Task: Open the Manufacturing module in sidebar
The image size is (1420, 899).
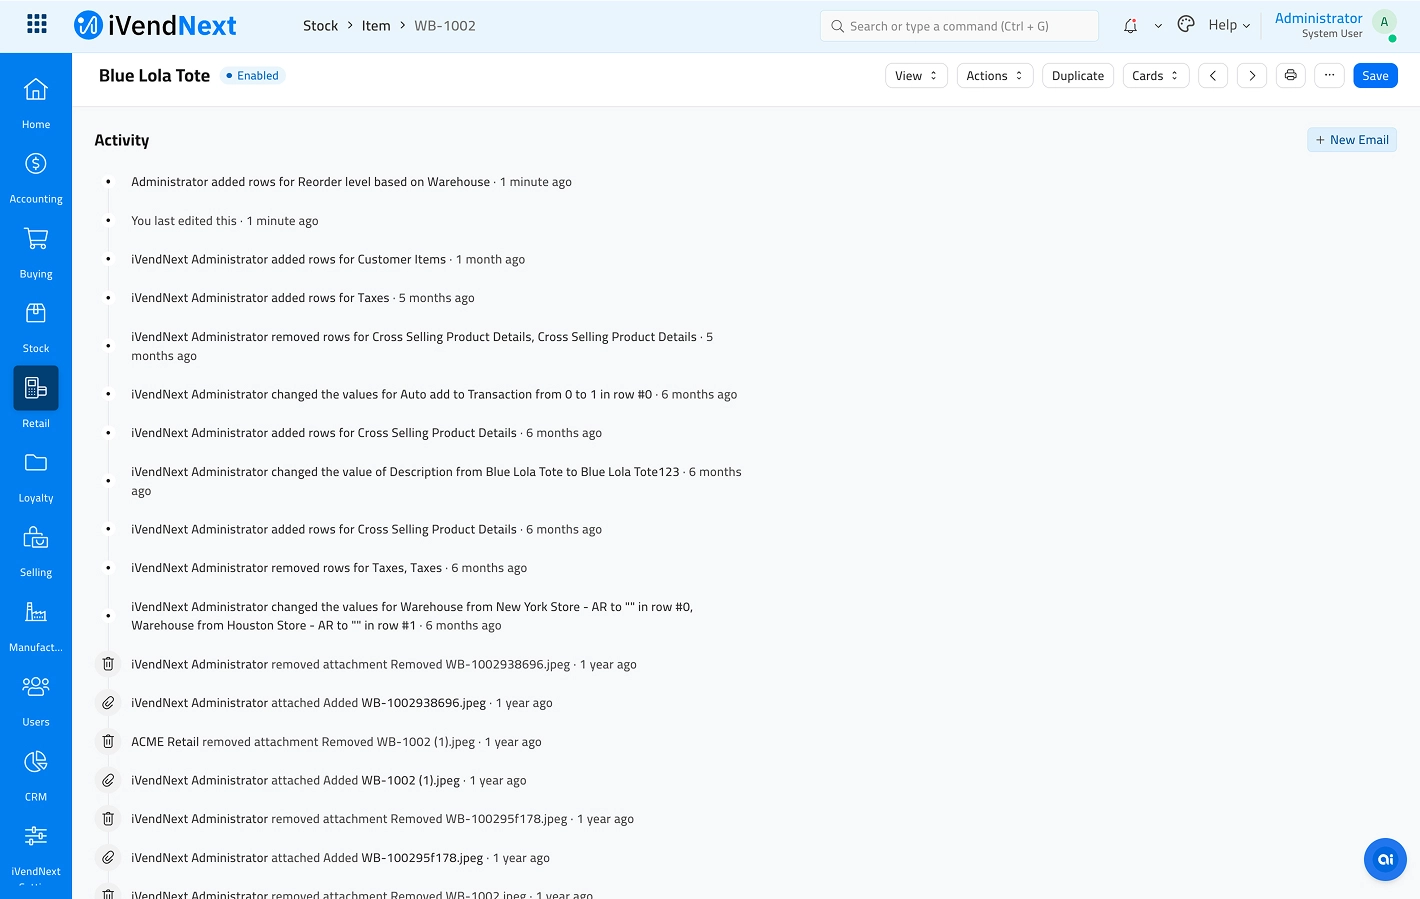Action: coord(36,624)
